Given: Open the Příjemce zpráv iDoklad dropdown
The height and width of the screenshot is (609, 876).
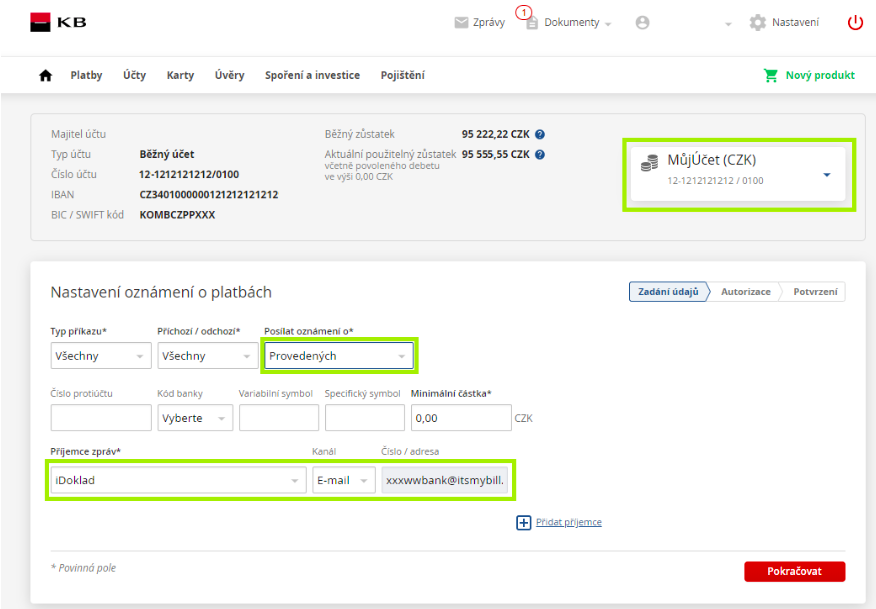Looking at the screenshot, I should click(178, 480).
